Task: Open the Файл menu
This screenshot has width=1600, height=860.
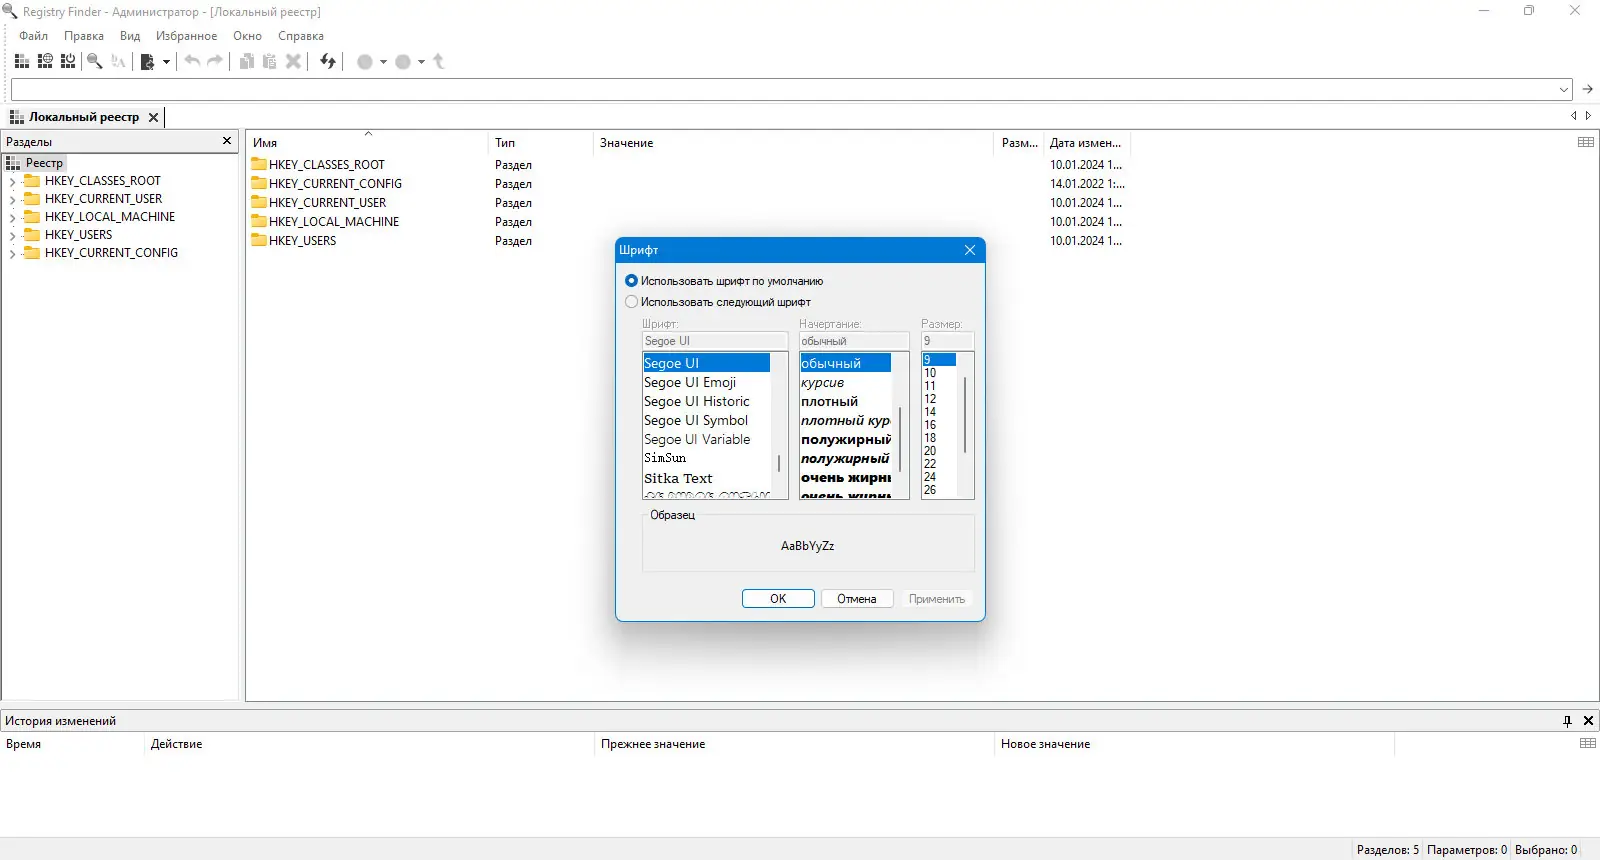Action: [x=33, y=36]
